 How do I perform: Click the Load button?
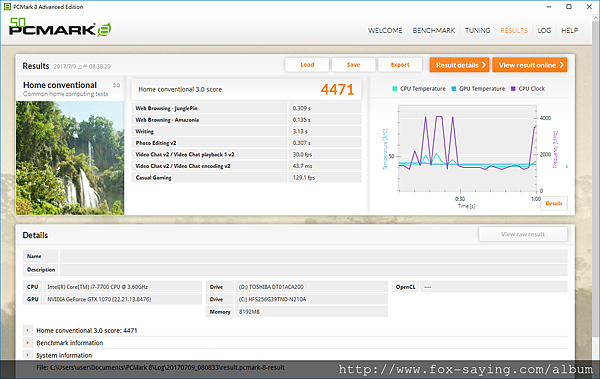[x=307, y=65]
